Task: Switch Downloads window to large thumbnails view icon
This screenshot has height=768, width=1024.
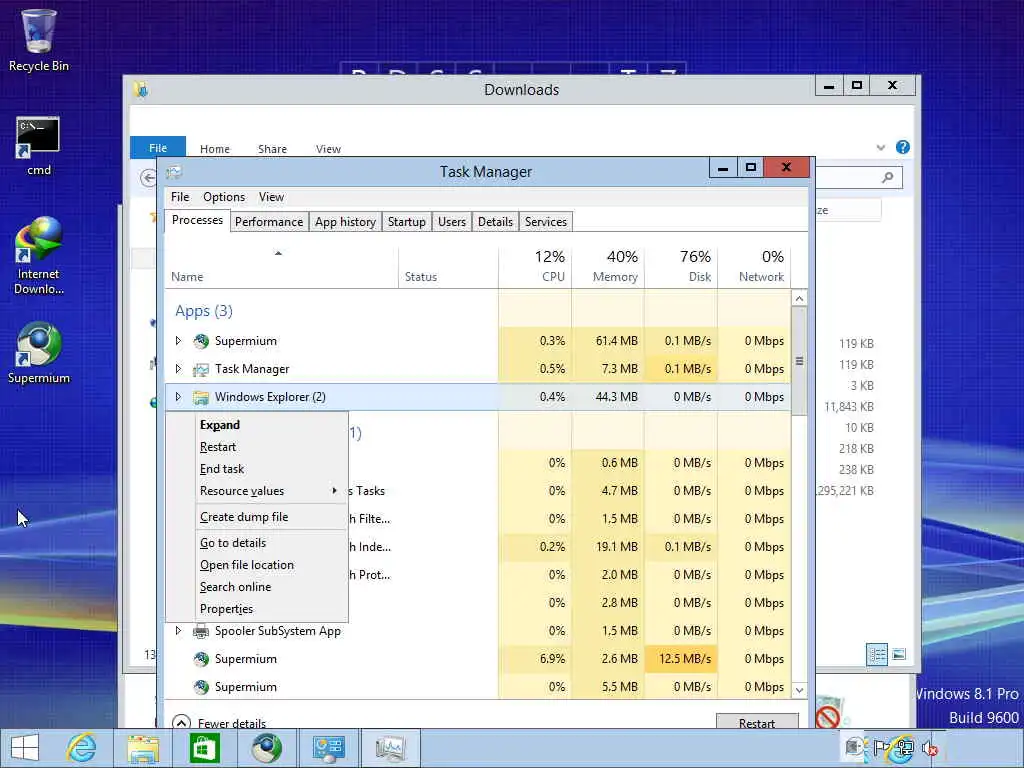Action: pos(899,654)
